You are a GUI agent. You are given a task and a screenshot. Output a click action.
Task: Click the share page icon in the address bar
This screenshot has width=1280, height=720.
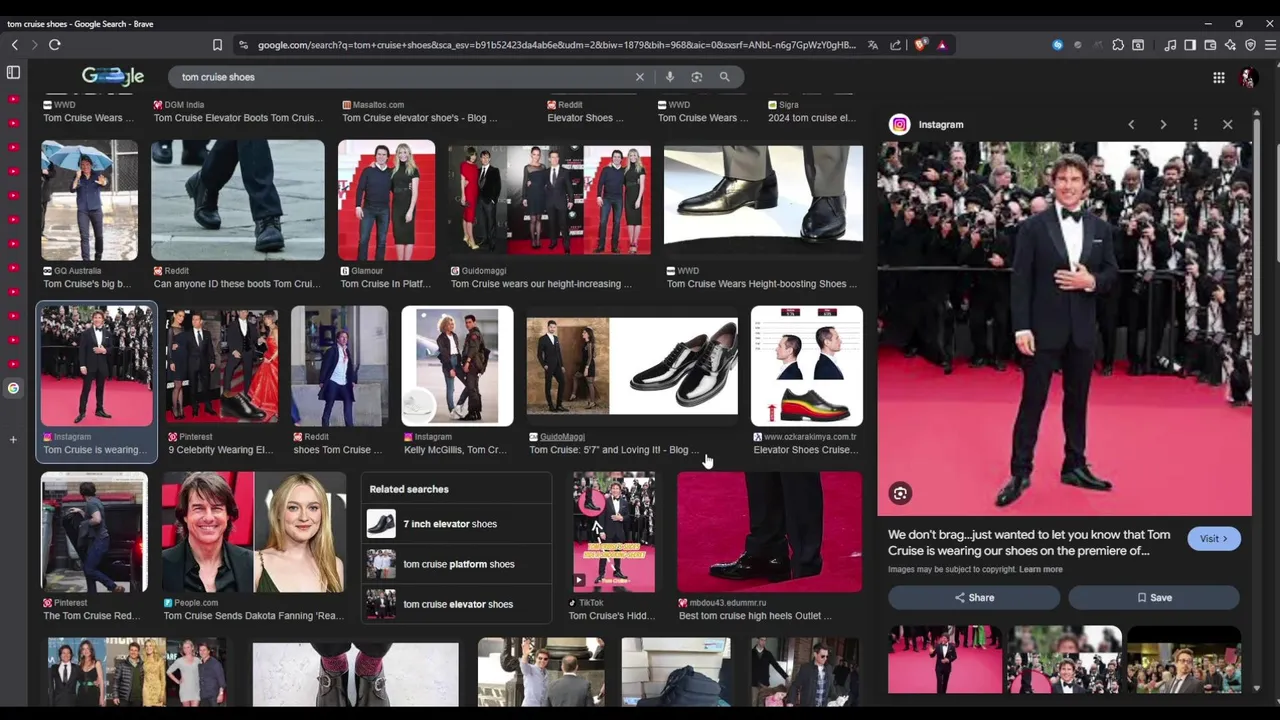coord(895,45)
